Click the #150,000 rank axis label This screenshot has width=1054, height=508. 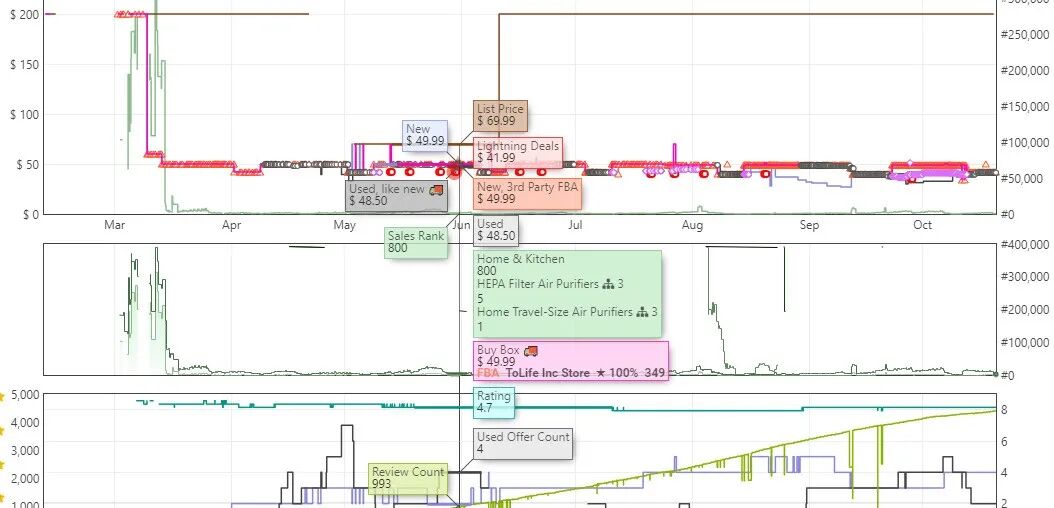click(x=1025, y=106)
